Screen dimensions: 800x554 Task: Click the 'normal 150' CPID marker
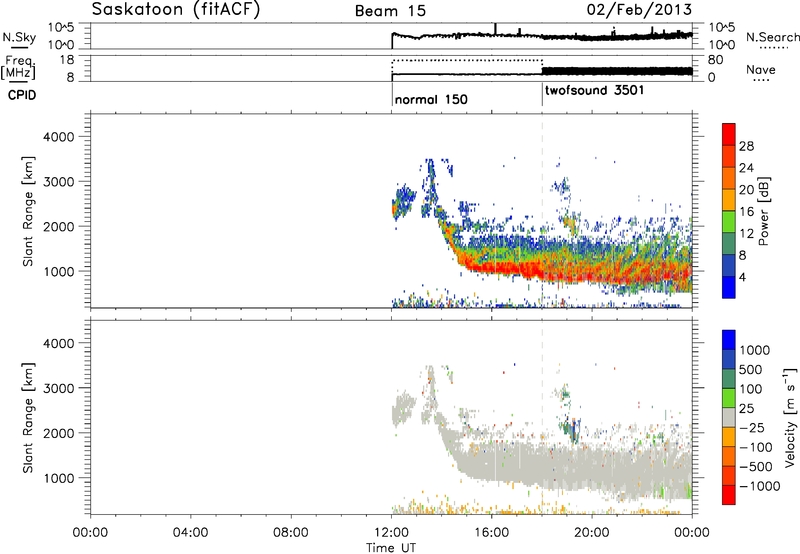(x=431, y=99)
